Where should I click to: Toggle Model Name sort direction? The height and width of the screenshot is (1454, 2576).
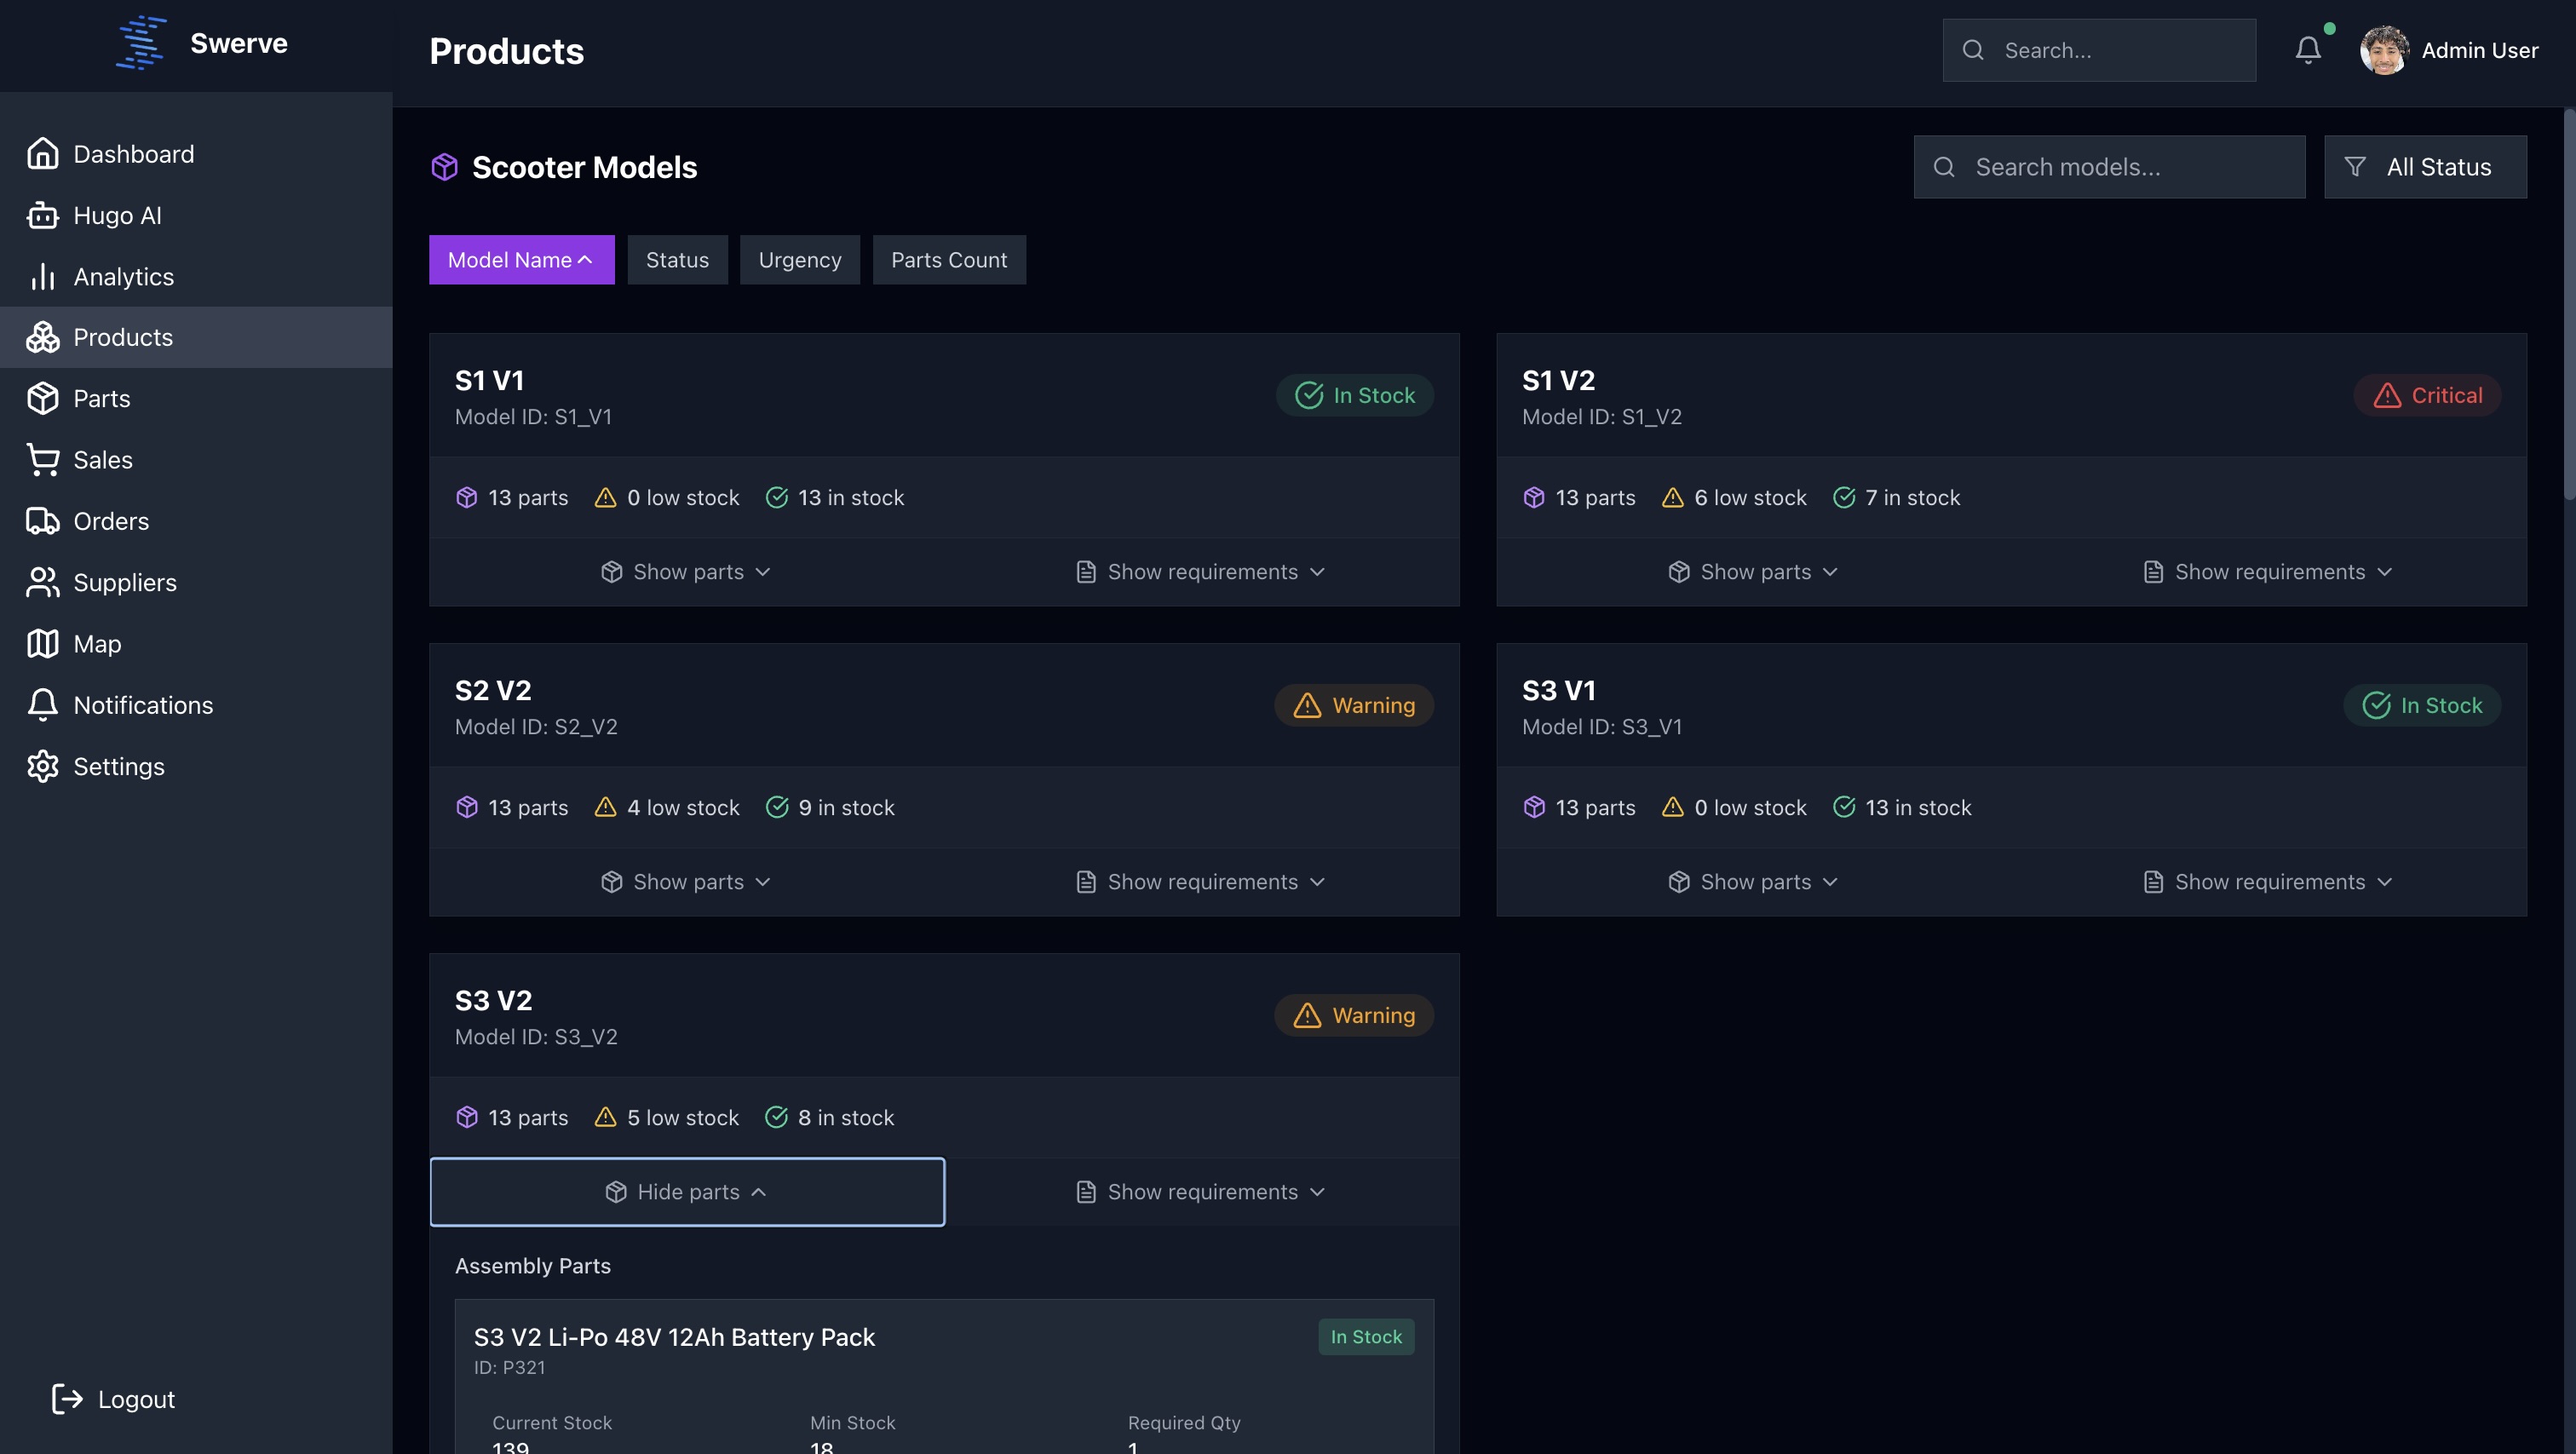tap(521, 260)
